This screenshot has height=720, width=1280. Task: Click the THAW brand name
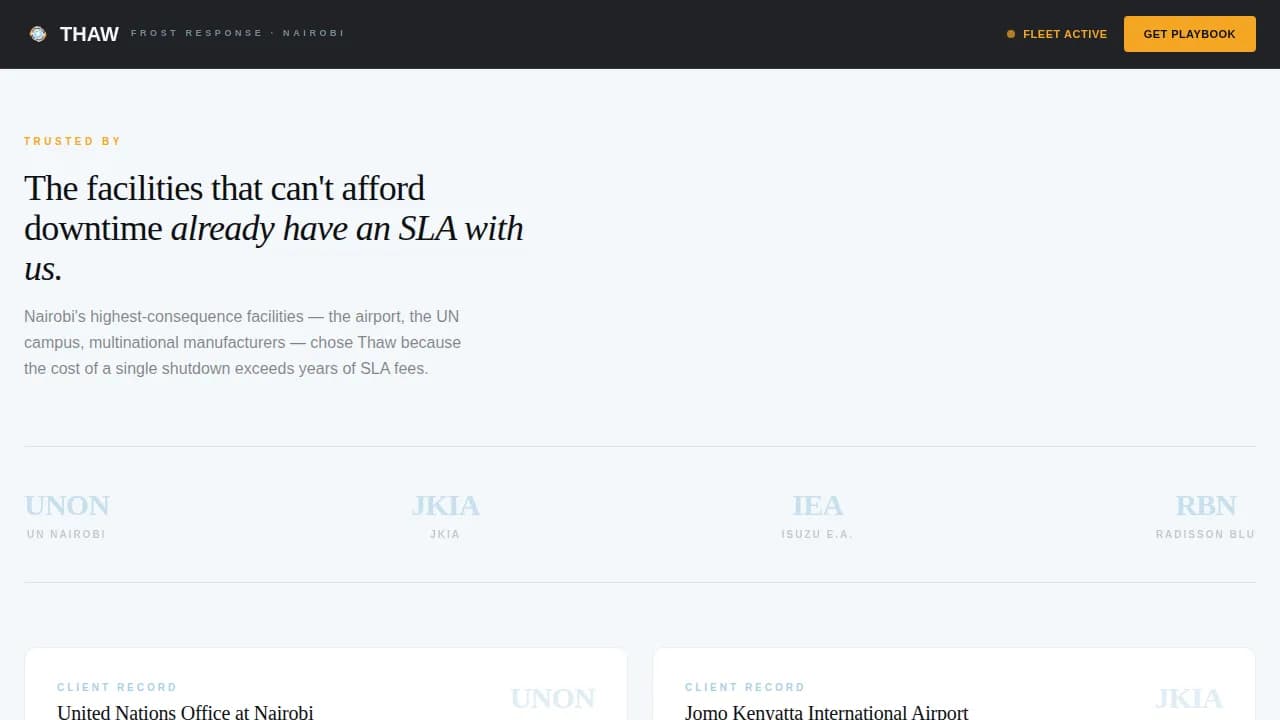click(x=89, y=34)
